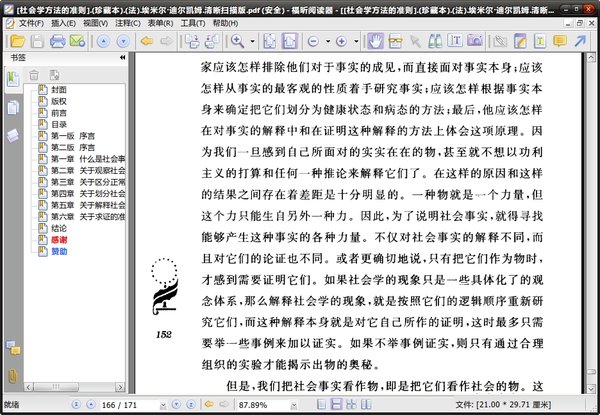Select the hand tool icon
Image resolution: width=600 pixels, height=415 pixels.
point(377,41)
